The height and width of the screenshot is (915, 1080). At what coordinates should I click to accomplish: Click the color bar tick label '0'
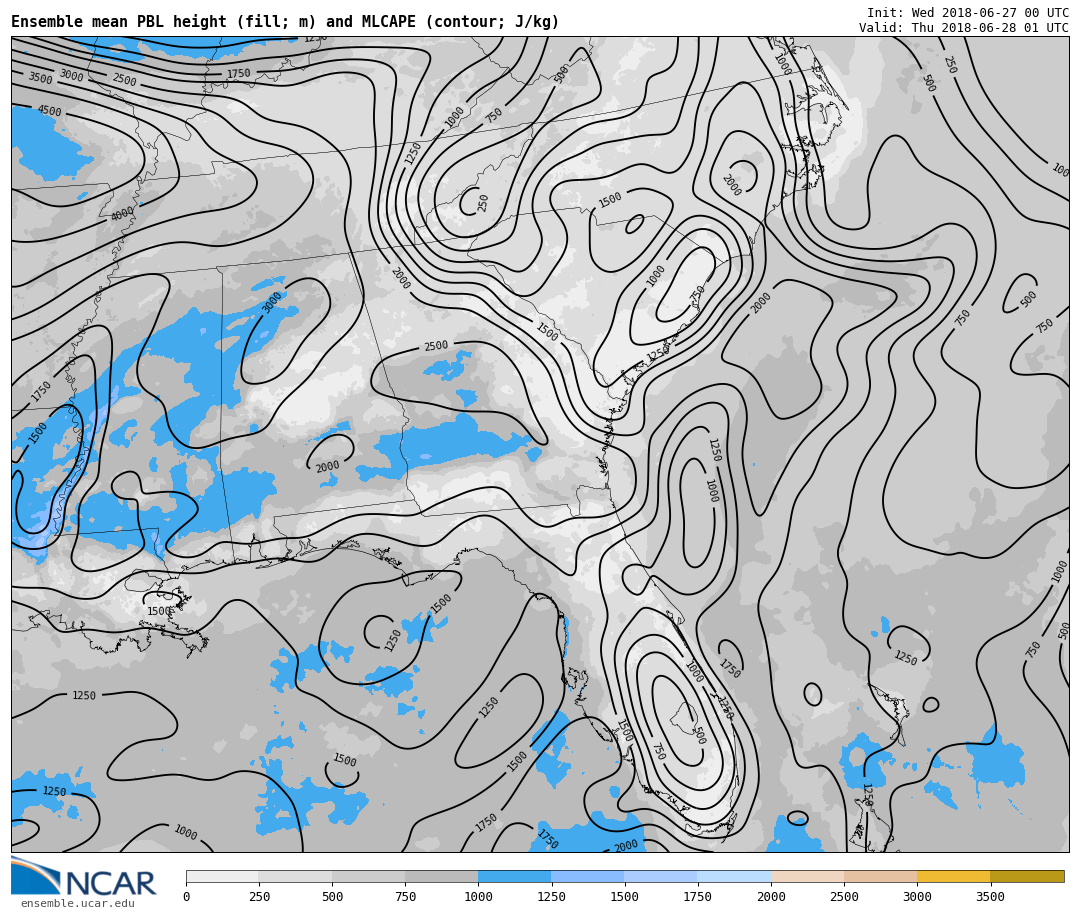click(187, 896)
